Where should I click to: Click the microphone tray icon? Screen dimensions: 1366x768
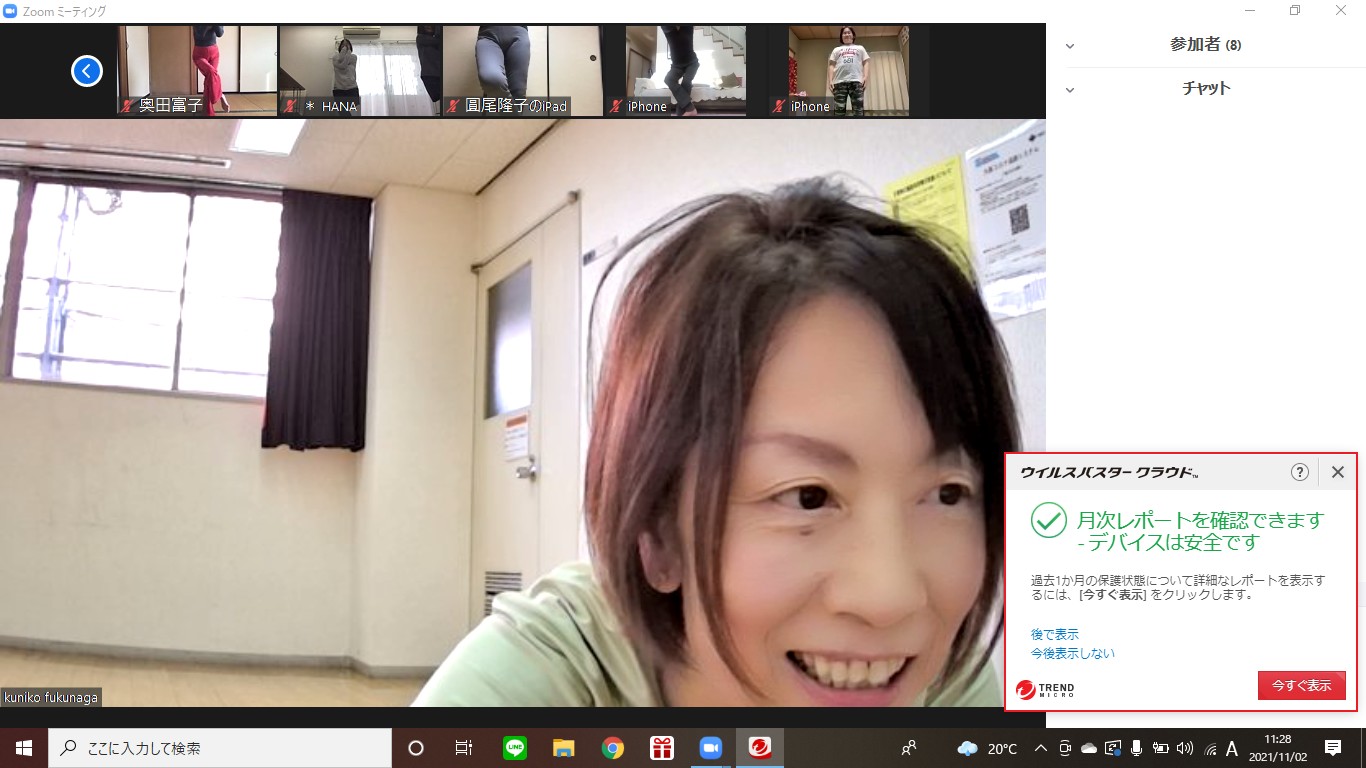(x=1136, y=748)
